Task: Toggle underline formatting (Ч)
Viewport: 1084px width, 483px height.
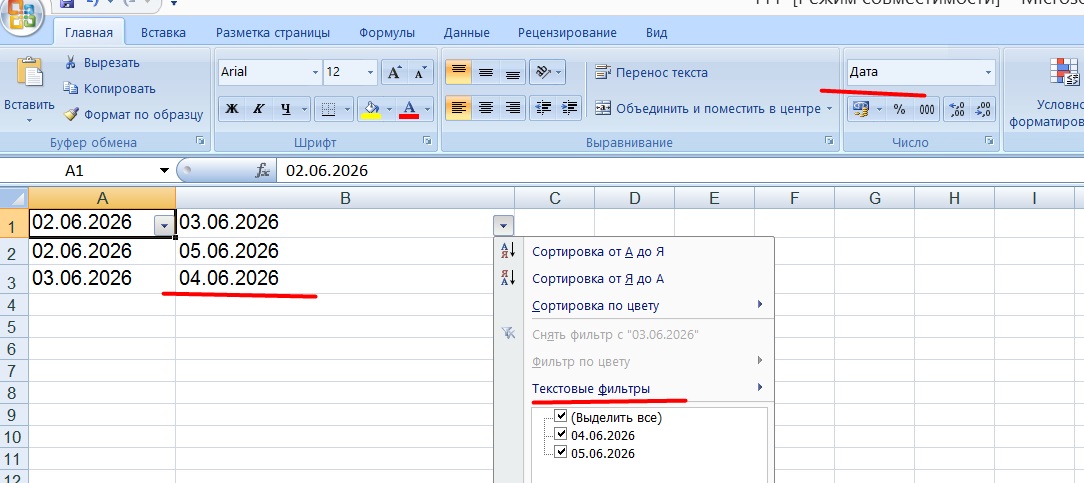Action: point(286,108)
